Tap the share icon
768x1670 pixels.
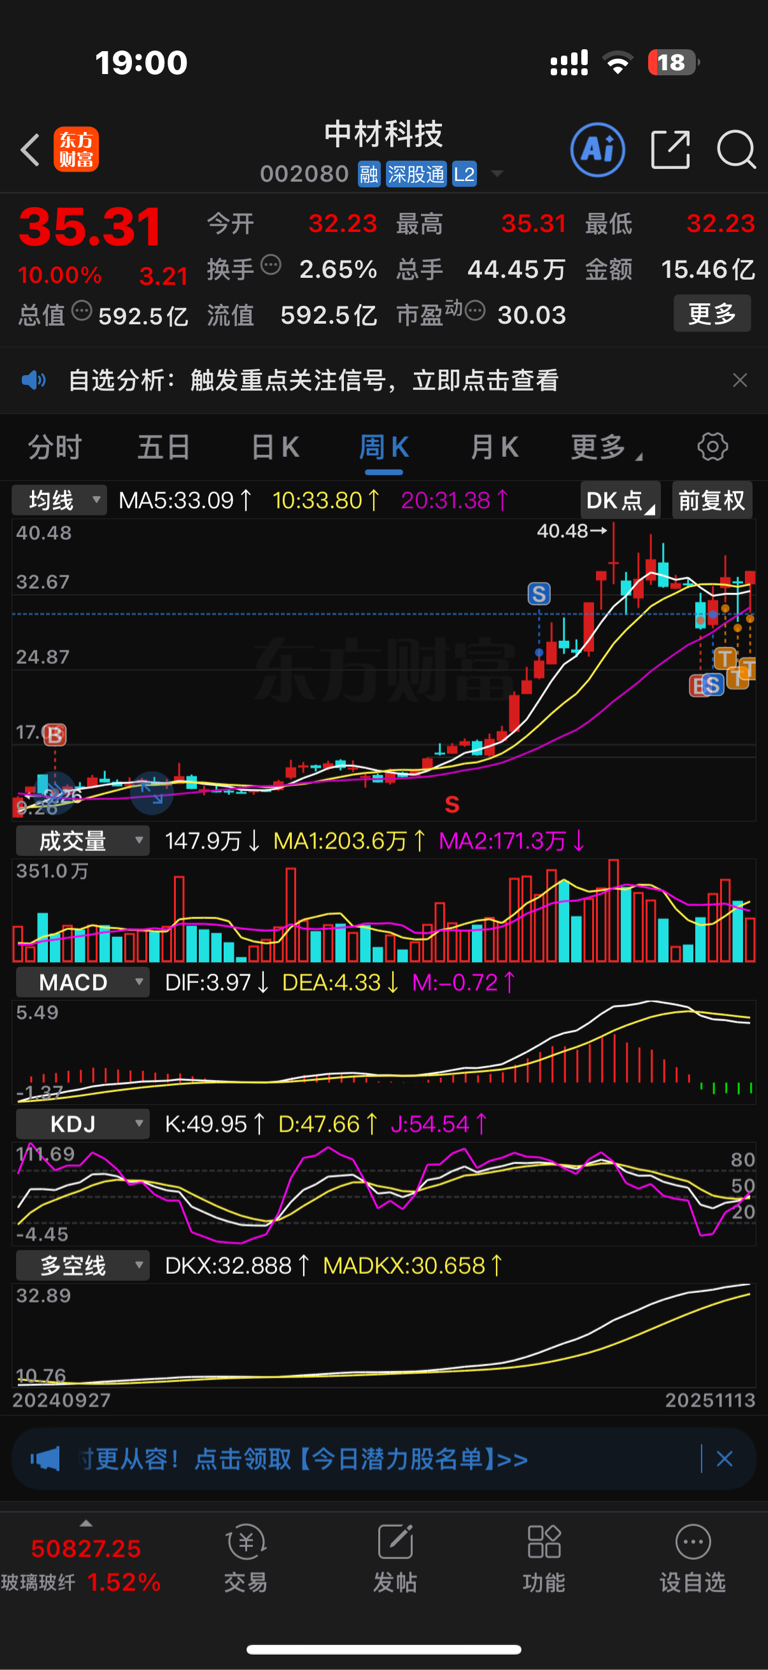click(x=670, y=150)
